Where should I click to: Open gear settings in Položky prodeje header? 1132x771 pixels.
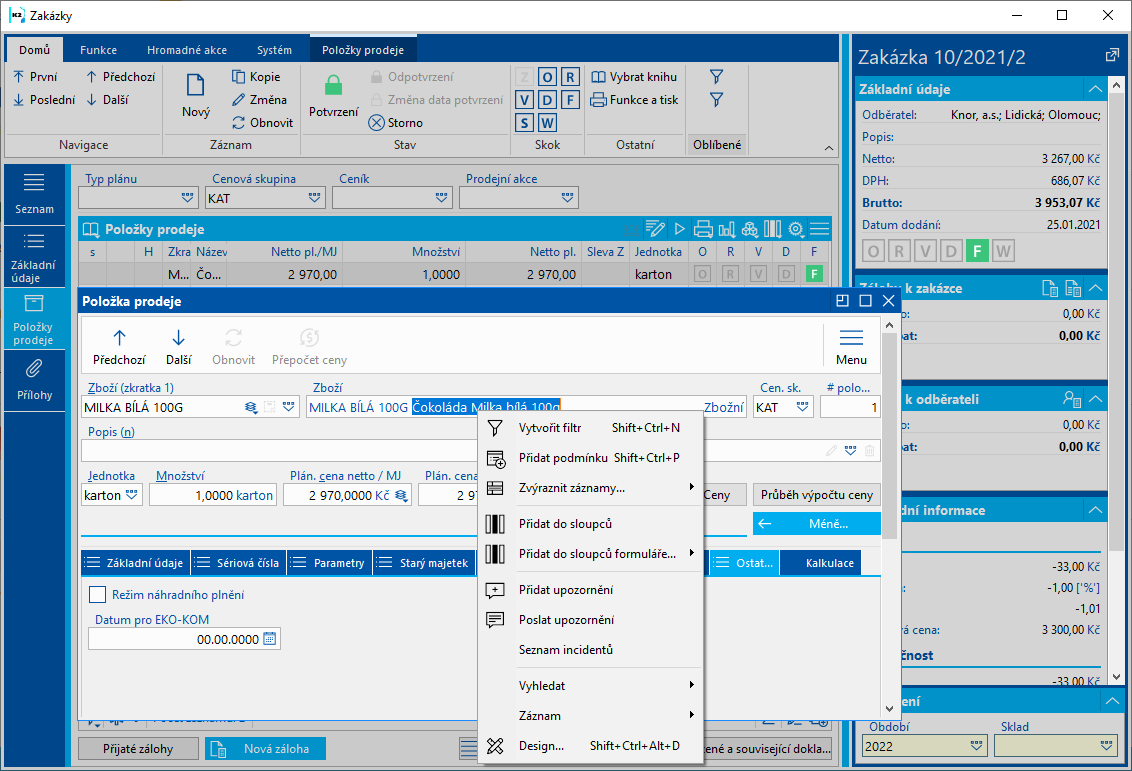tap(796, 230)
